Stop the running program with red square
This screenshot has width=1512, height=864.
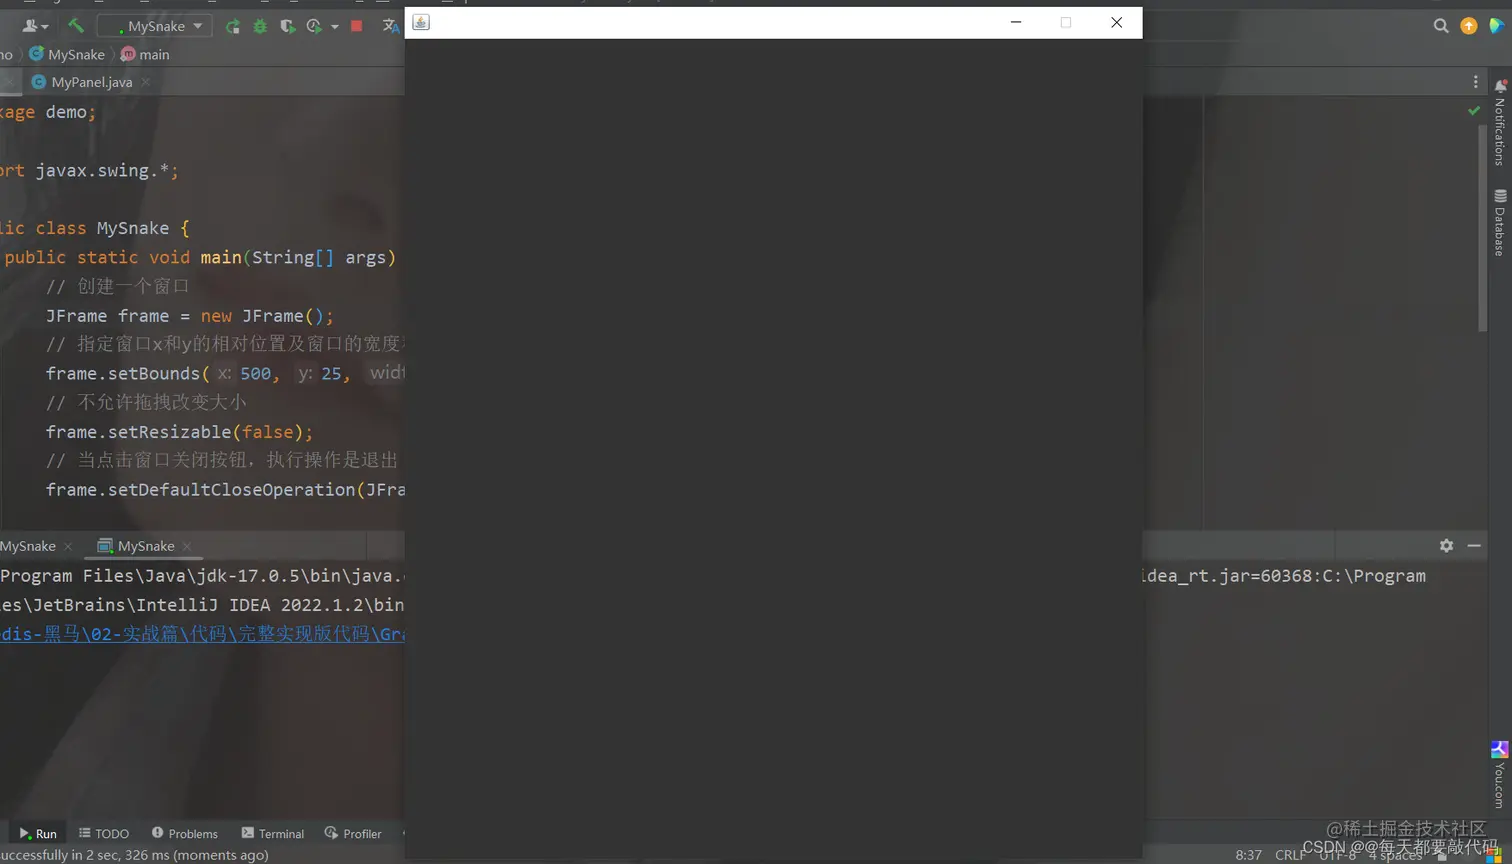[356, 26]
